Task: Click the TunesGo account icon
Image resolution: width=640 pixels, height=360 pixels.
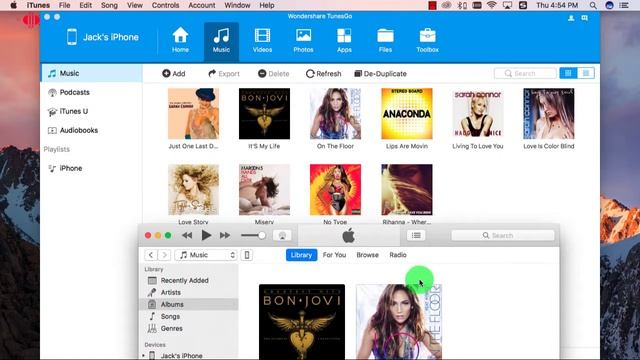Action: point(571,18)
